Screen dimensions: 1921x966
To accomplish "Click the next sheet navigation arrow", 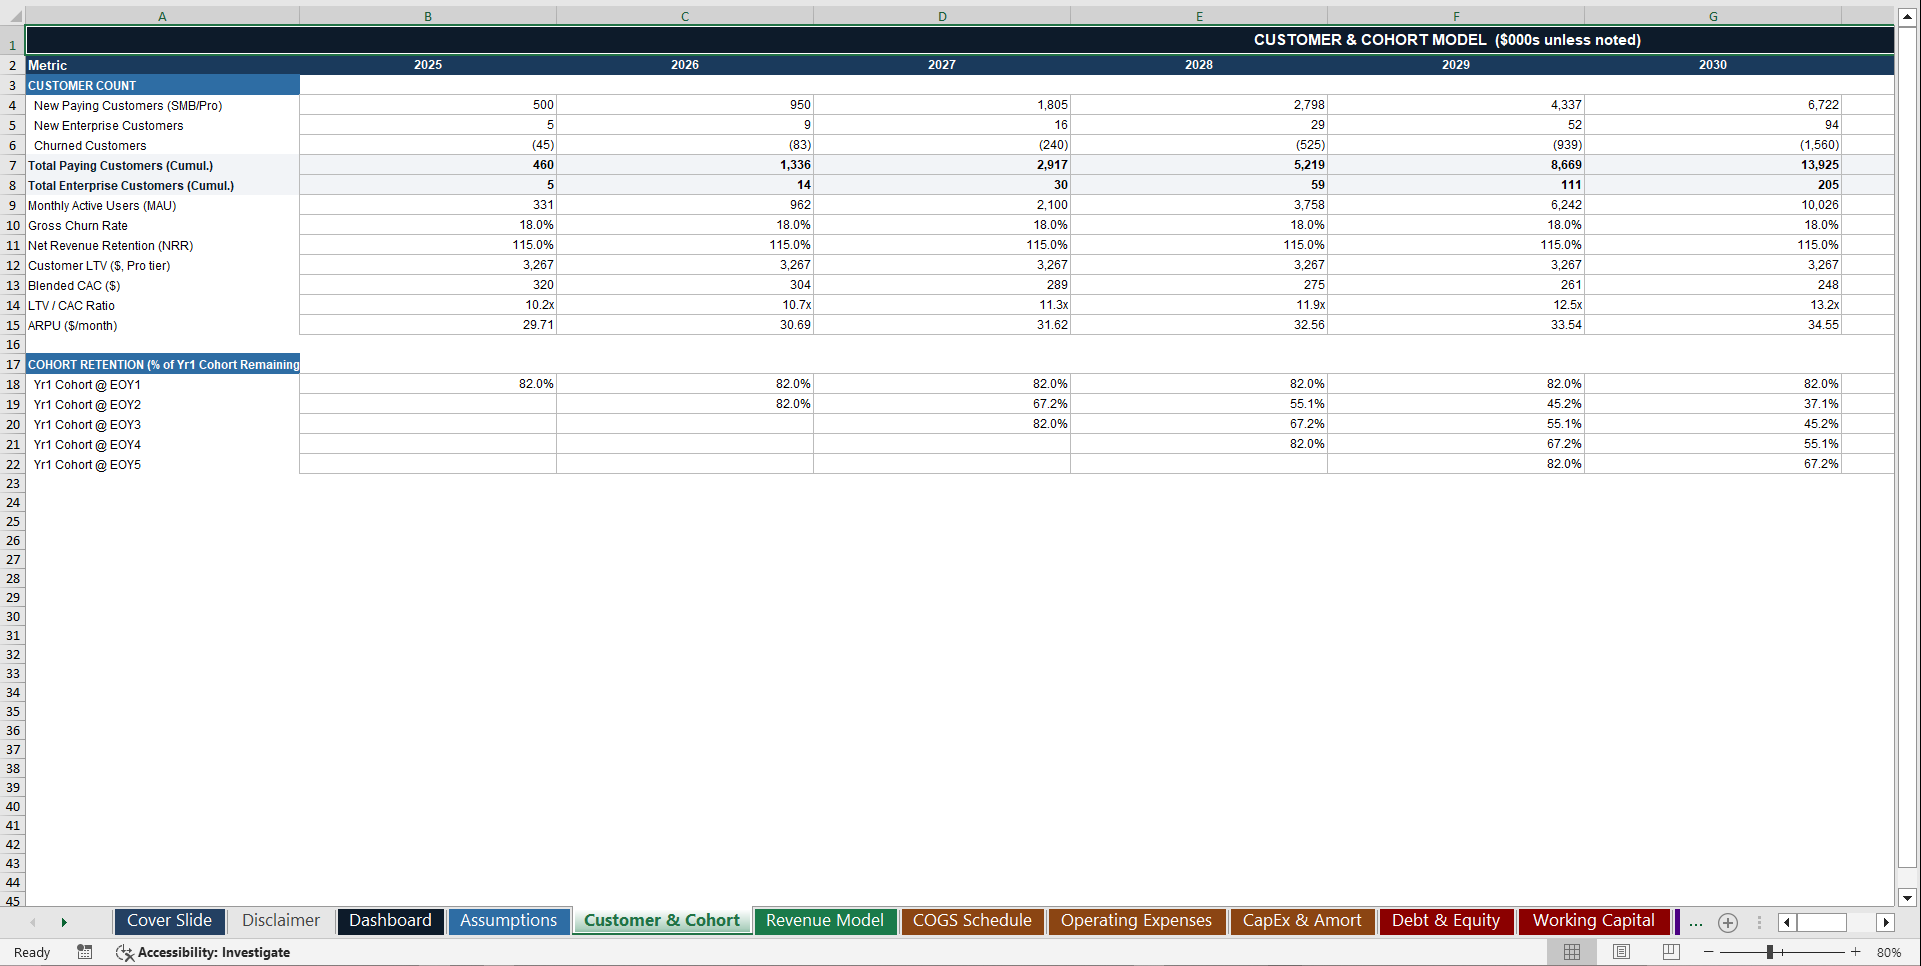I will coord(64,922).
